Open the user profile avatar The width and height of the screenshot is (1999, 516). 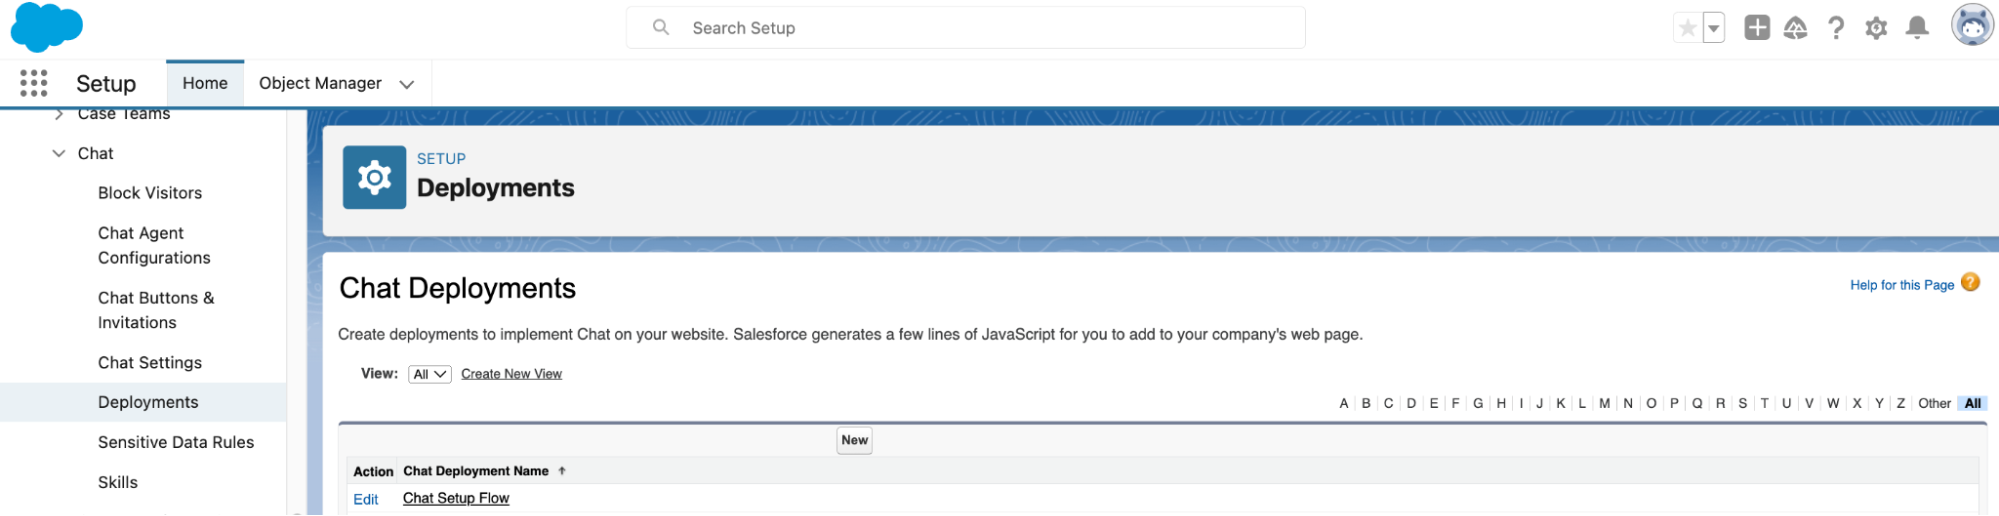tap(1972, 26)
